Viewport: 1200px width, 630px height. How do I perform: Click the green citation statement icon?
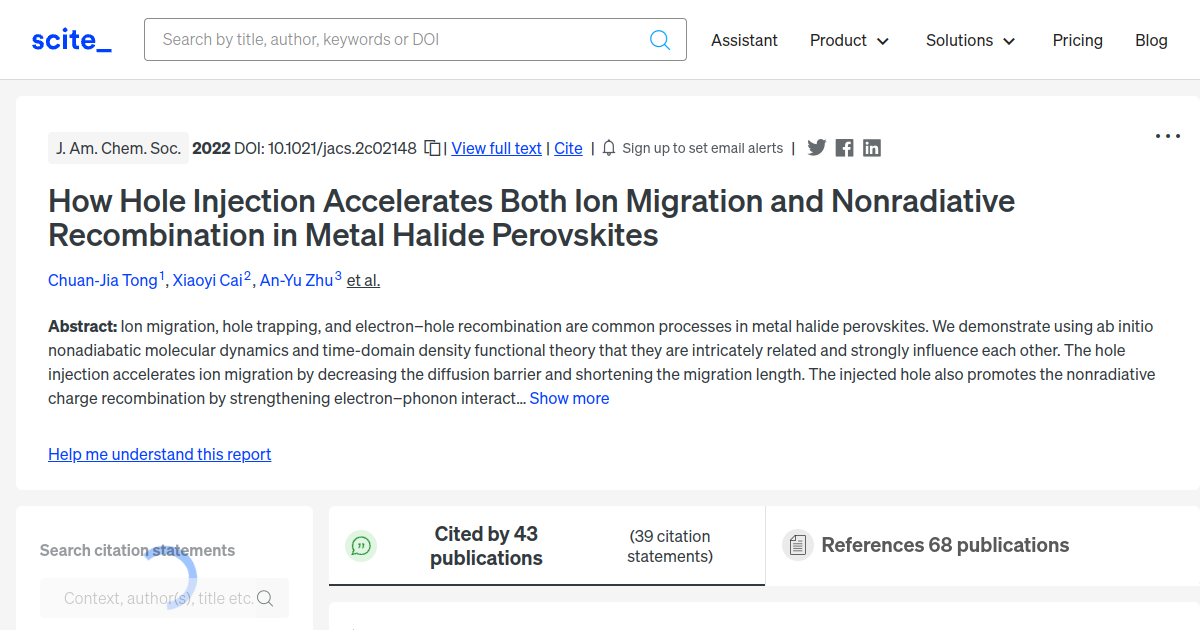point(361,545)
